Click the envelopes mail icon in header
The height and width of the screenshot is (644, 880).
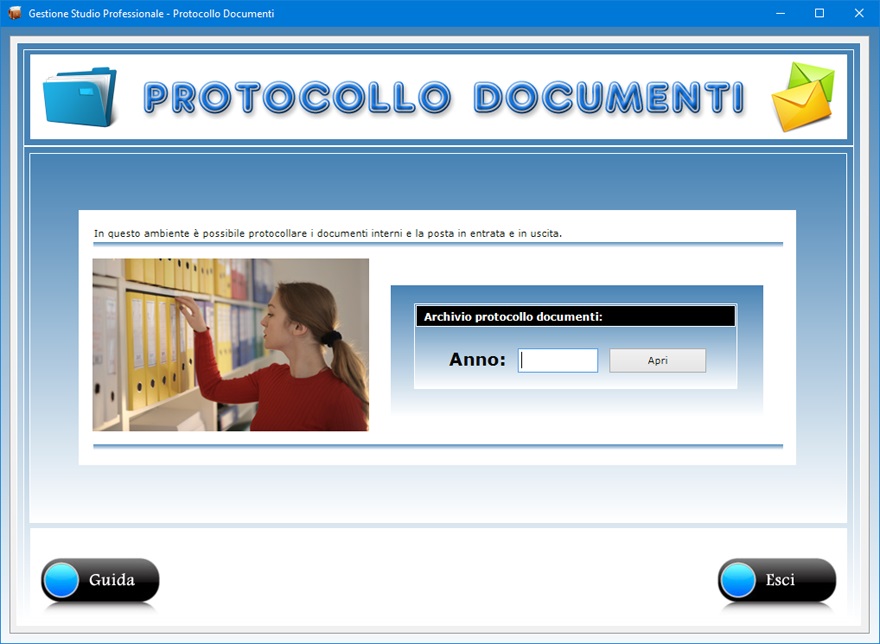(x=803, y=97)
